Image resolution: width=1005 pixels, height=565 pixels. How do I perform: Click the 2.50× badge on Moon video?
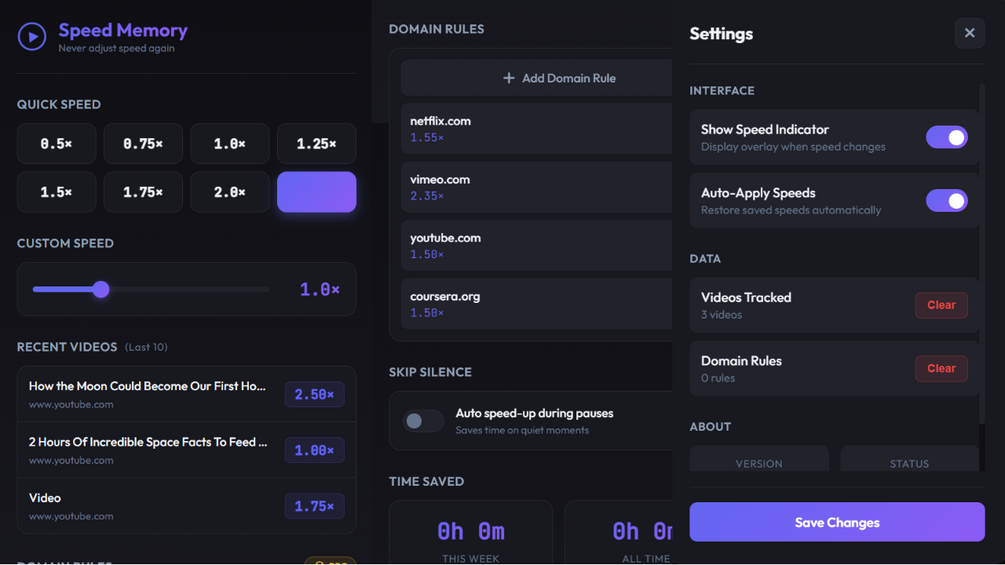pos(314,395)
